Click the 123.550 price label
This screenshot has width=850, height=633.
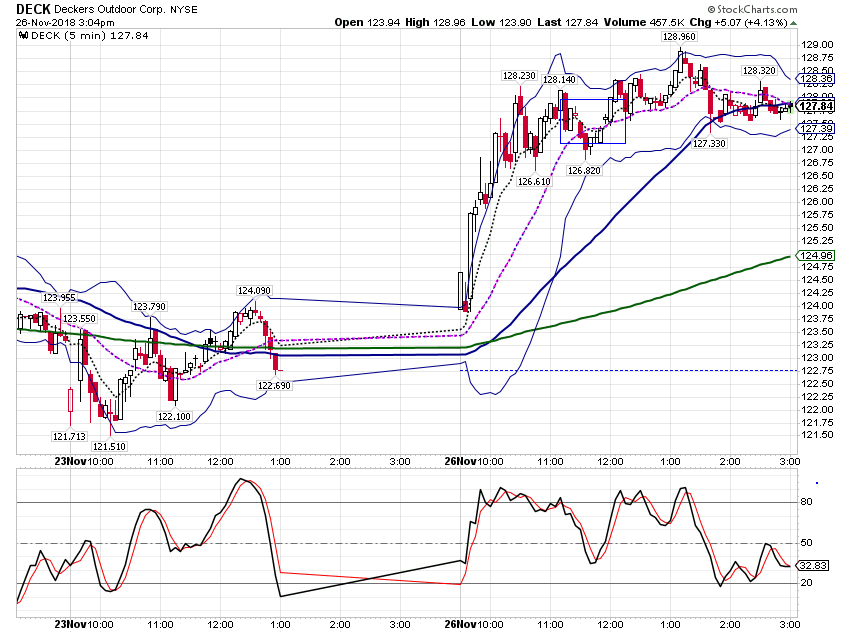point(79,319)
